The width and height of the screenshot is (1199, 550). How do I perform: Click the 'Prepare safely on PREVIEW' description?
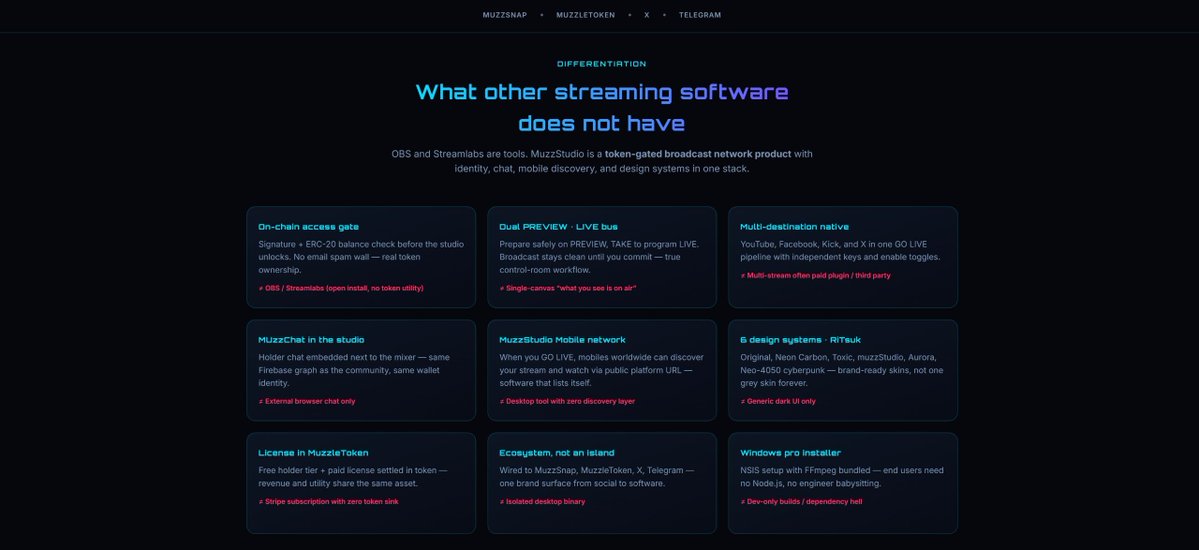[x=600, y=257]
